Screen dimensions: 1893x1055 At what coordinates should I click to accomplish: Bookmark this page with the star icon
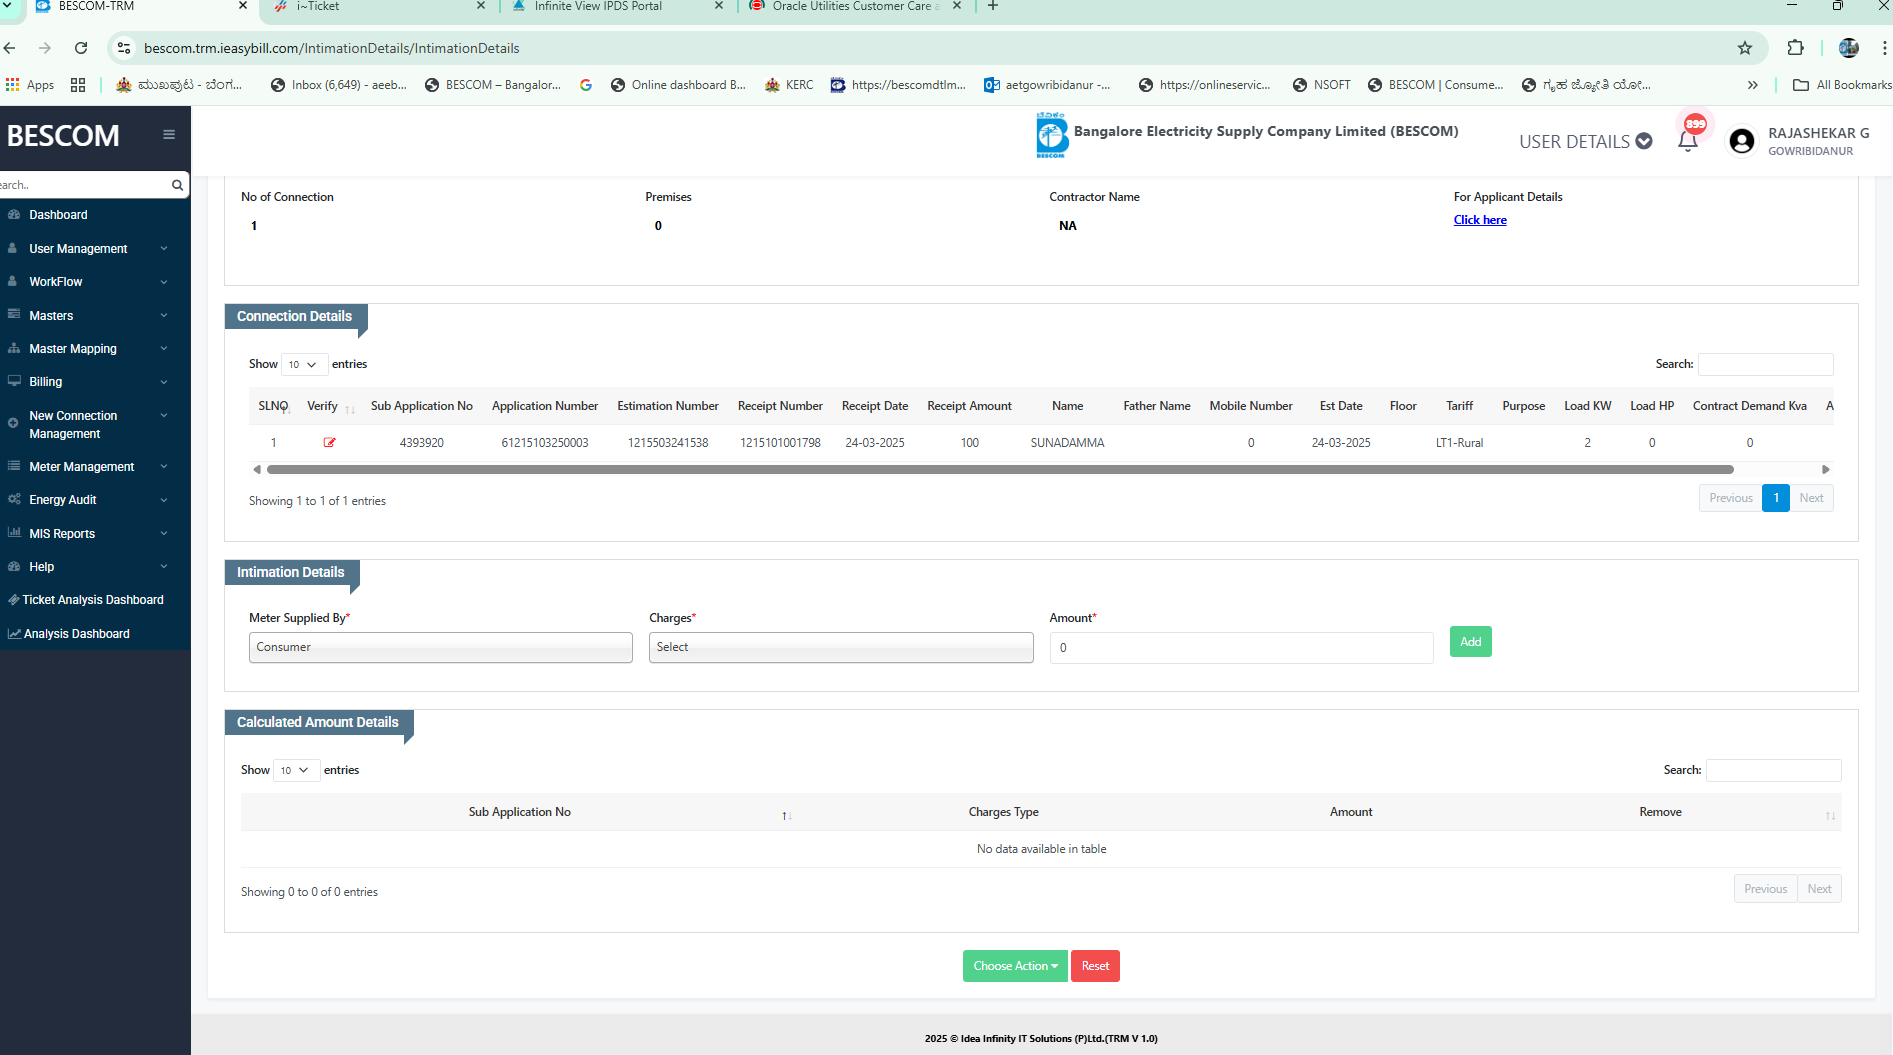[x=1745, y=48]
